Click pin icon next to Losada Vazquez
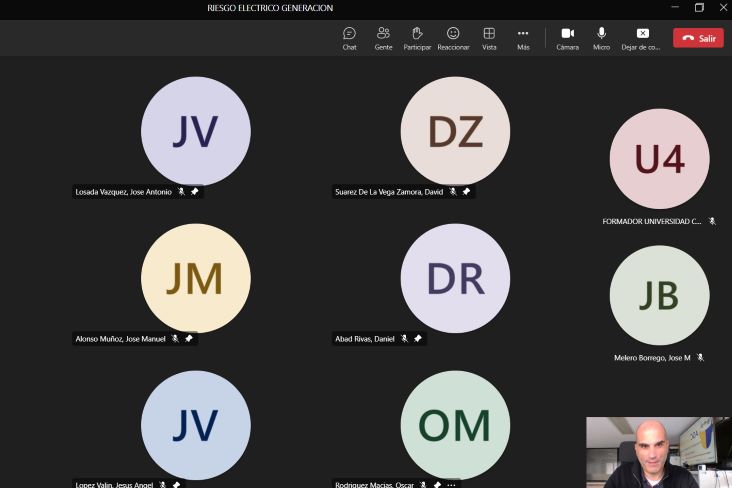The image size is (732, 488). click(x=195, y=191)
